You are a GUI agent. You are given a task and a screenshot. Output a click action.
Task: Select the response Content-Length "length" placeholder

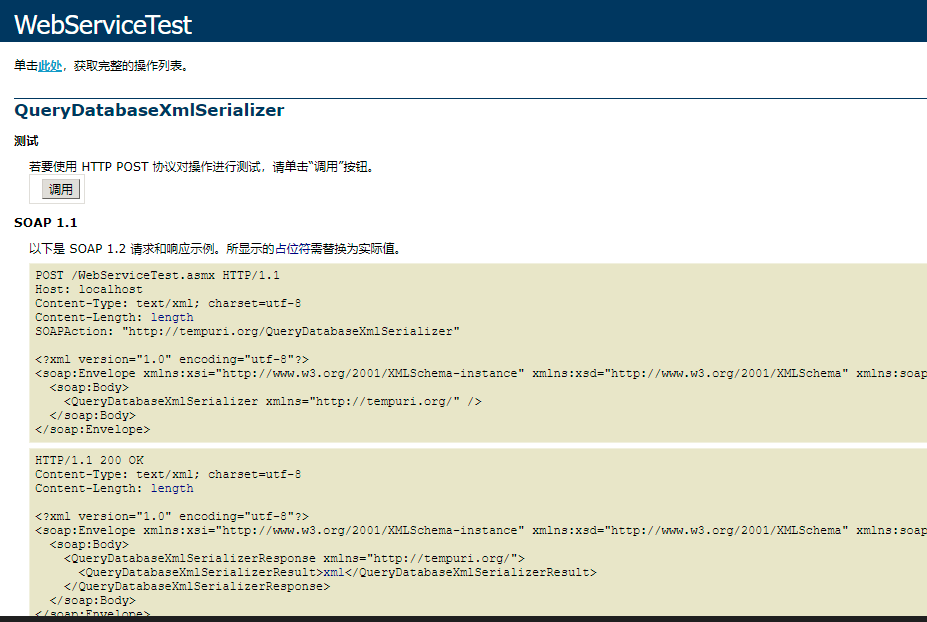point(172,488)
